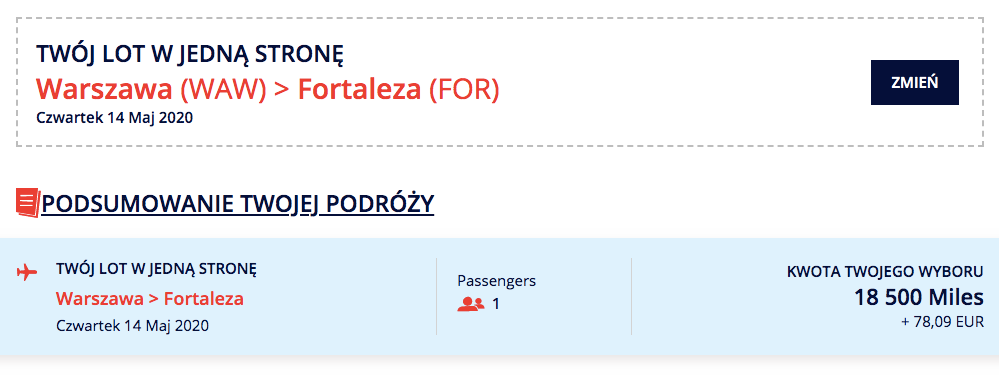This screenshot has height=381, width=999.
Task: Click the red airplane icon
Action: click(27, 273)
